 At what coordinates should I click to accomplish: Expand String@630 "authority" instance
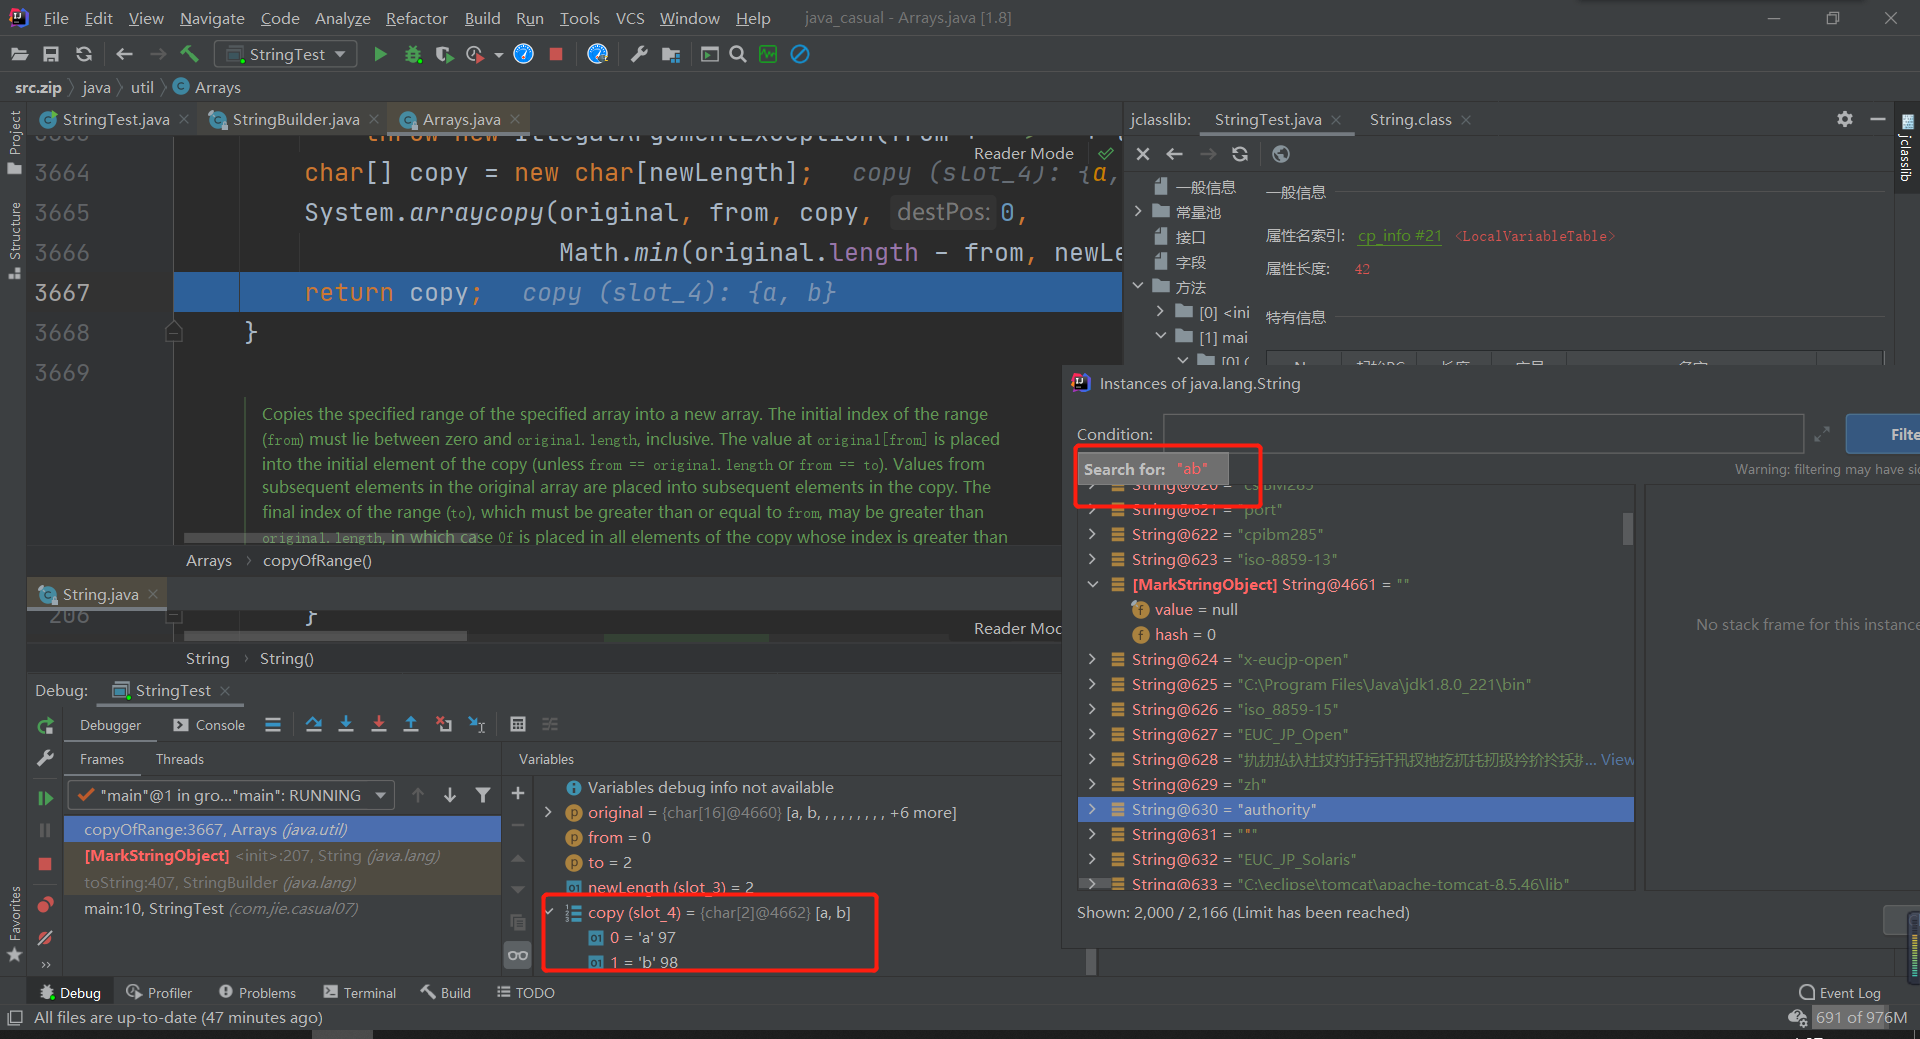[x=1092, y=809]
